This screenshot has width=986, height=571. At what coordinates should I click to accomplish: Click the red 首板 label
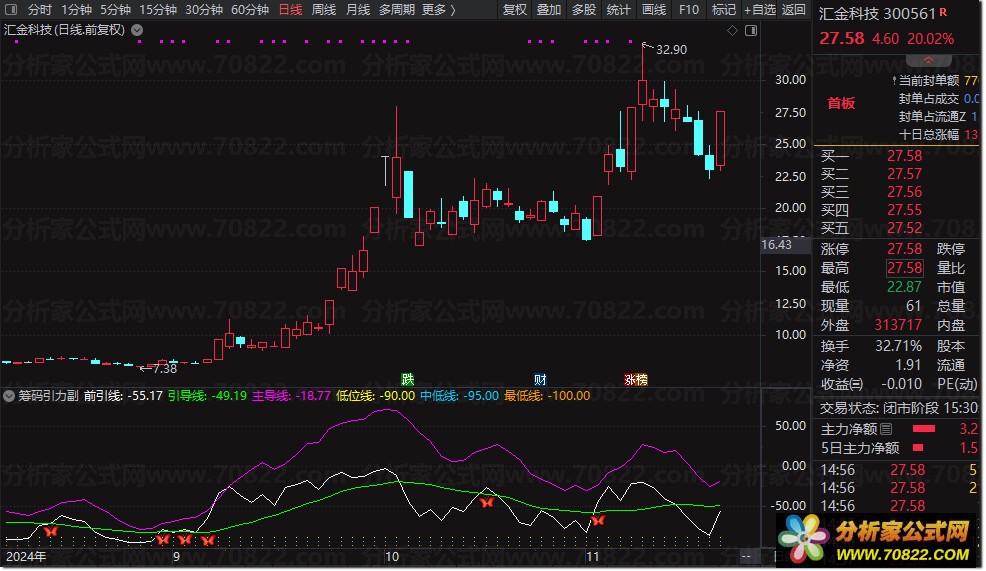click(841, 103)
